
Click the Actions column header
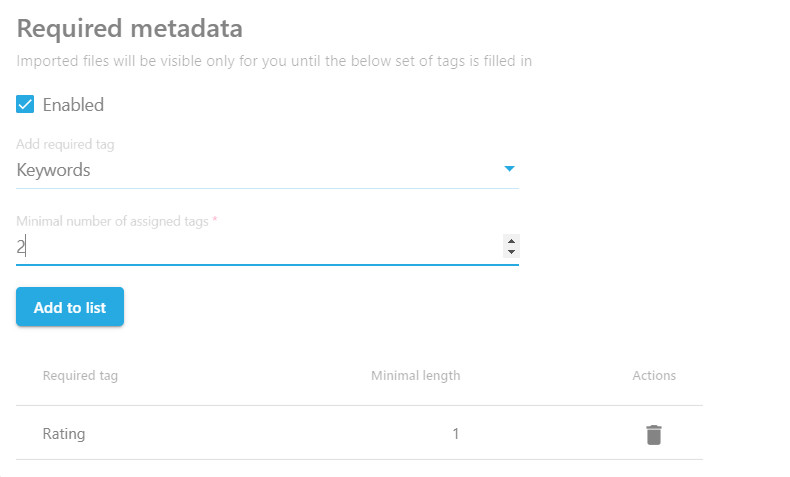(x=654, y=376)
